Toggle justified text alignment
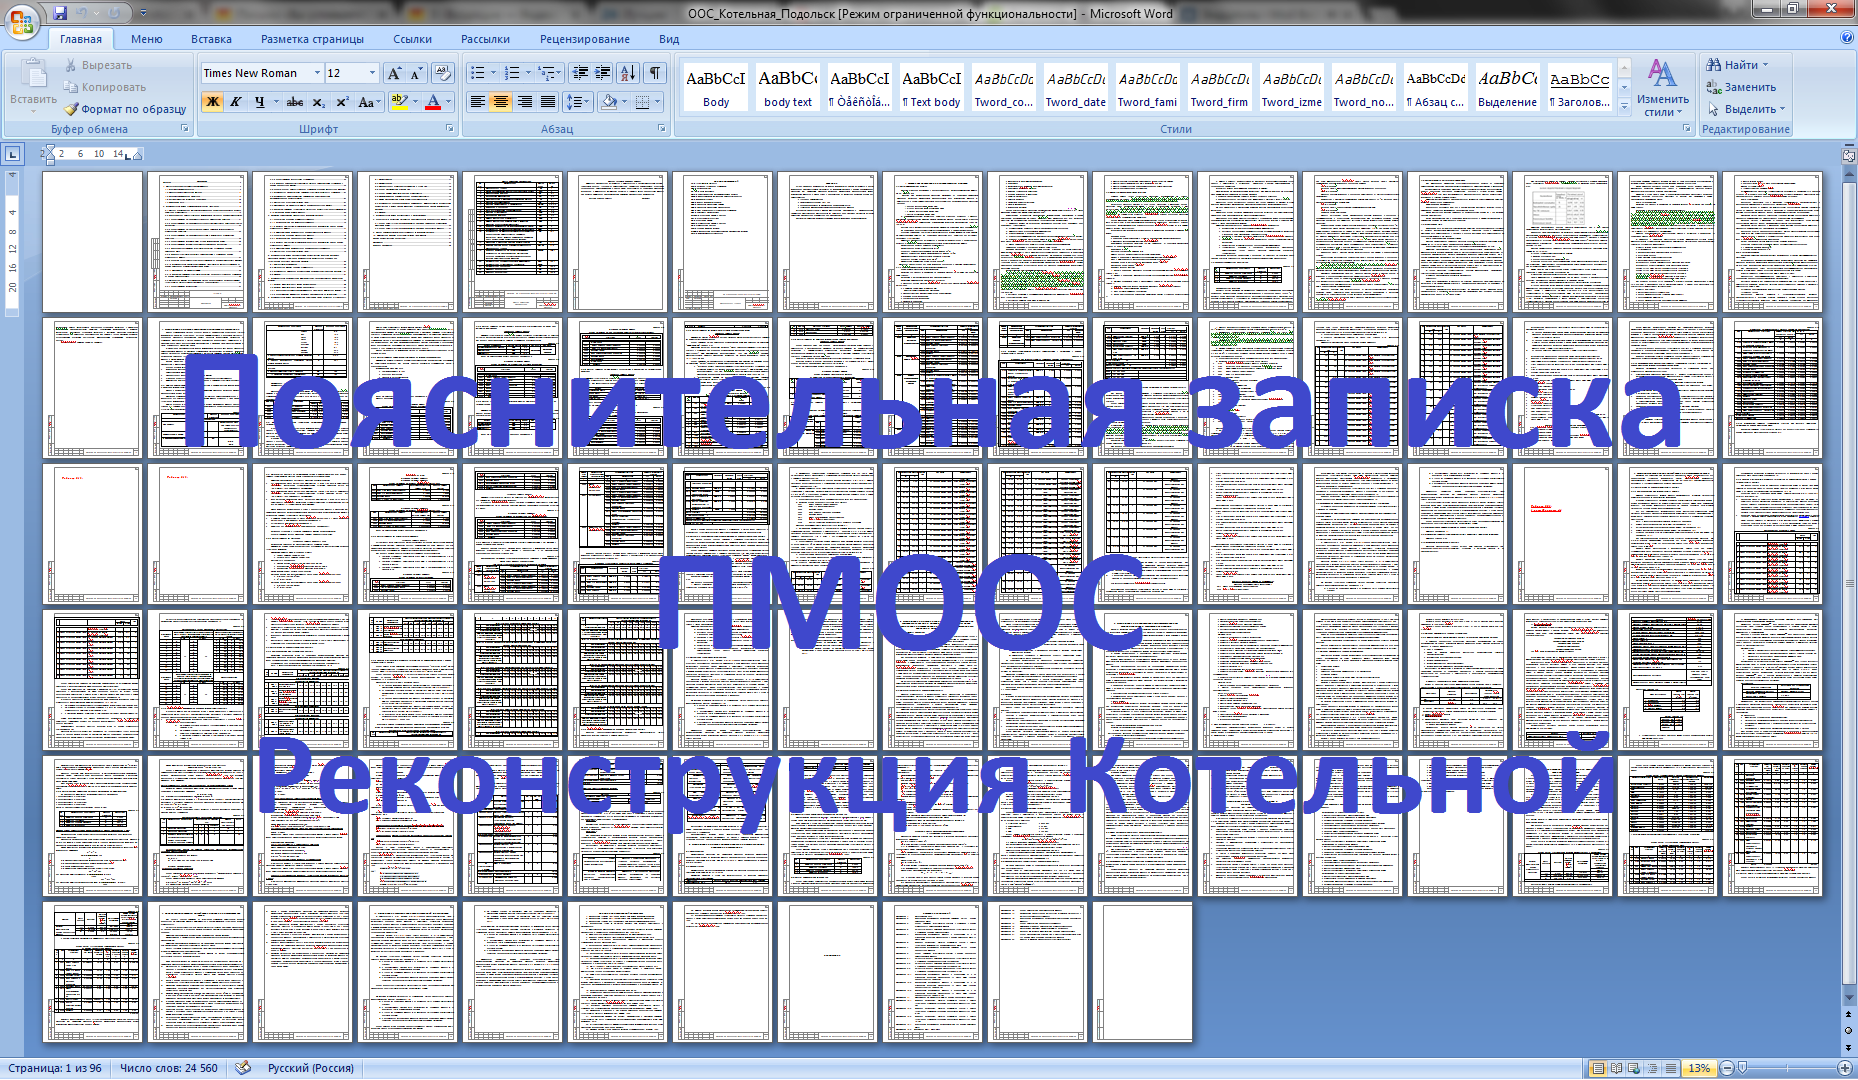 [x=547, y=101]
